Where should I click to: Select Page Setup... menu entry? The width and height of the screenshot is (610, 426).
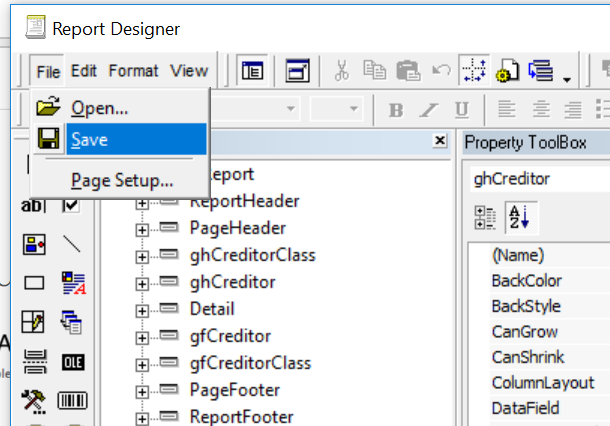(122, 181)
